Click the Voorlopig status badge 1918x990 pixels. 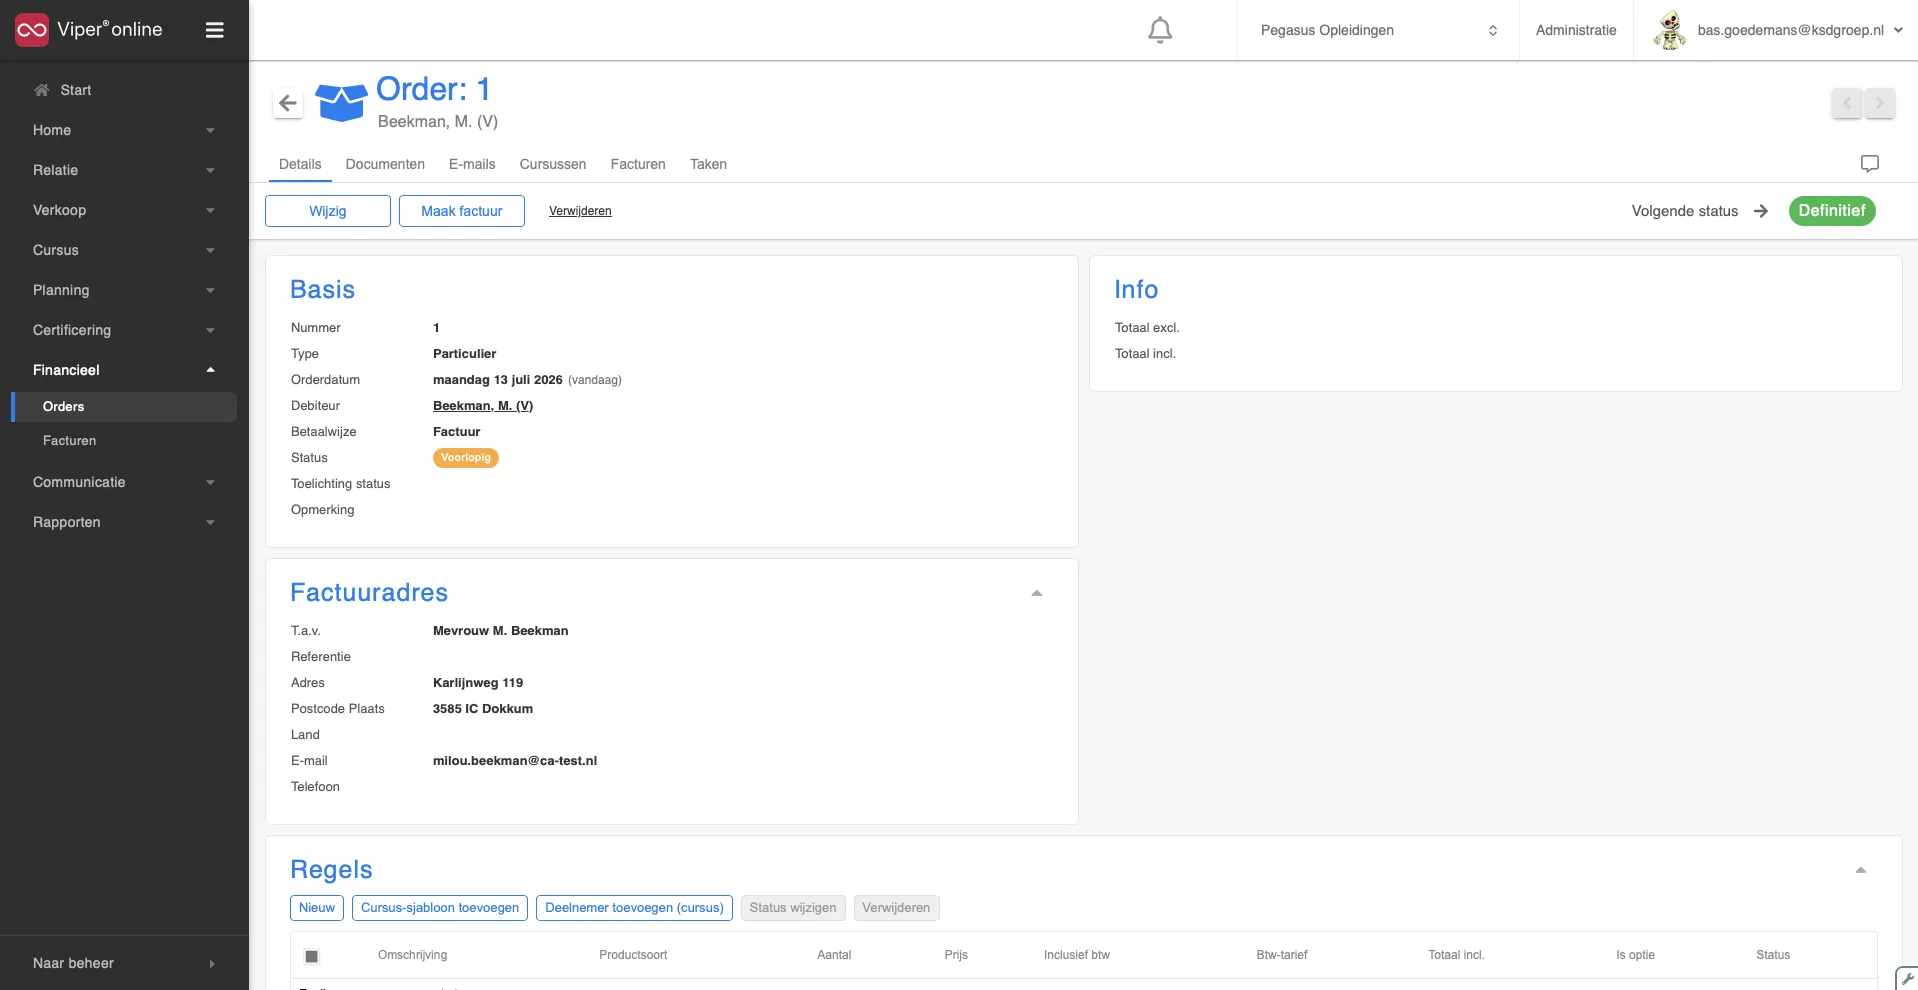pyautogui.click(x=466, y=458)
